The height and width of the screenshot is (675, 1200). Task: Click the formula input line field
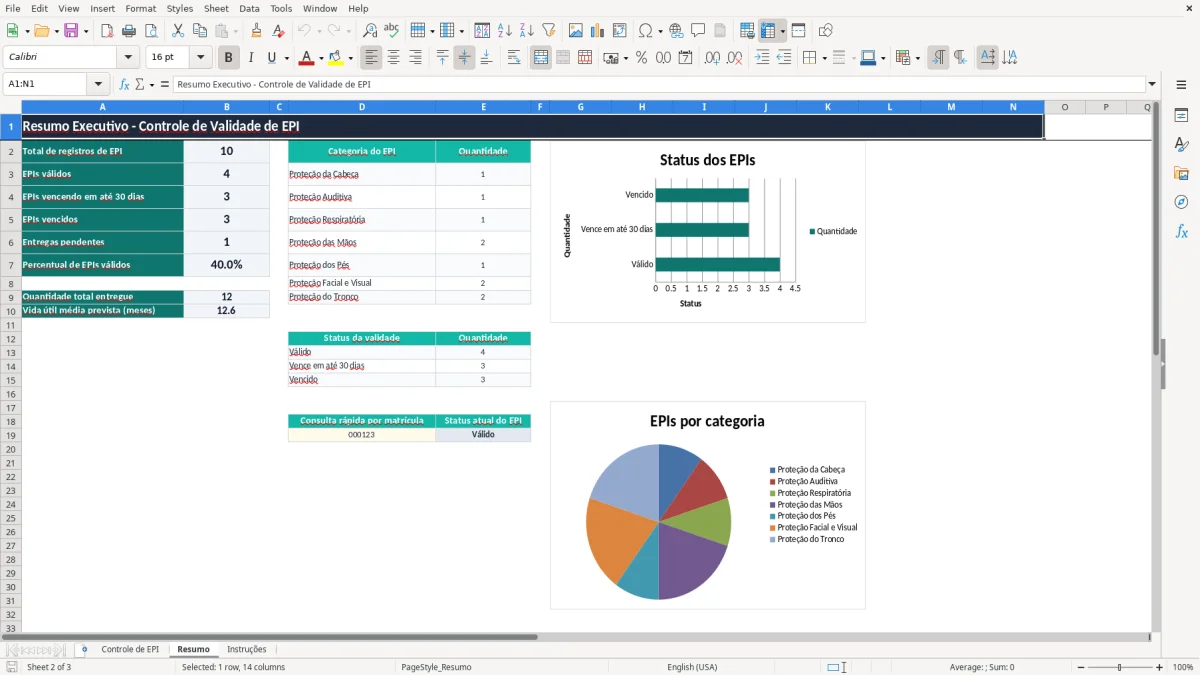coord(659,84)
